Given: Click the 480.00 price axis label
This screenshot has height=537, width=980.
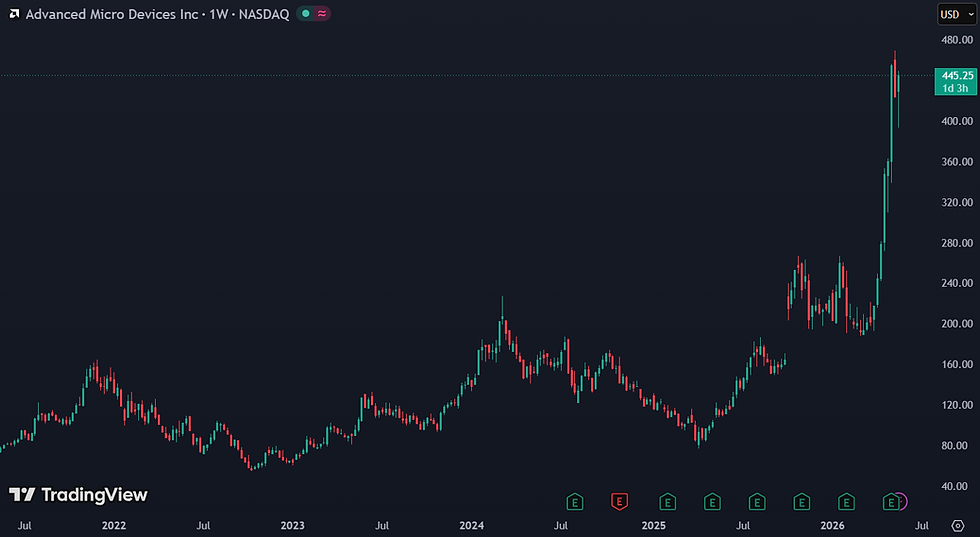Looking at the screenshot, I should pyautogui.click(x=957, y=40).
